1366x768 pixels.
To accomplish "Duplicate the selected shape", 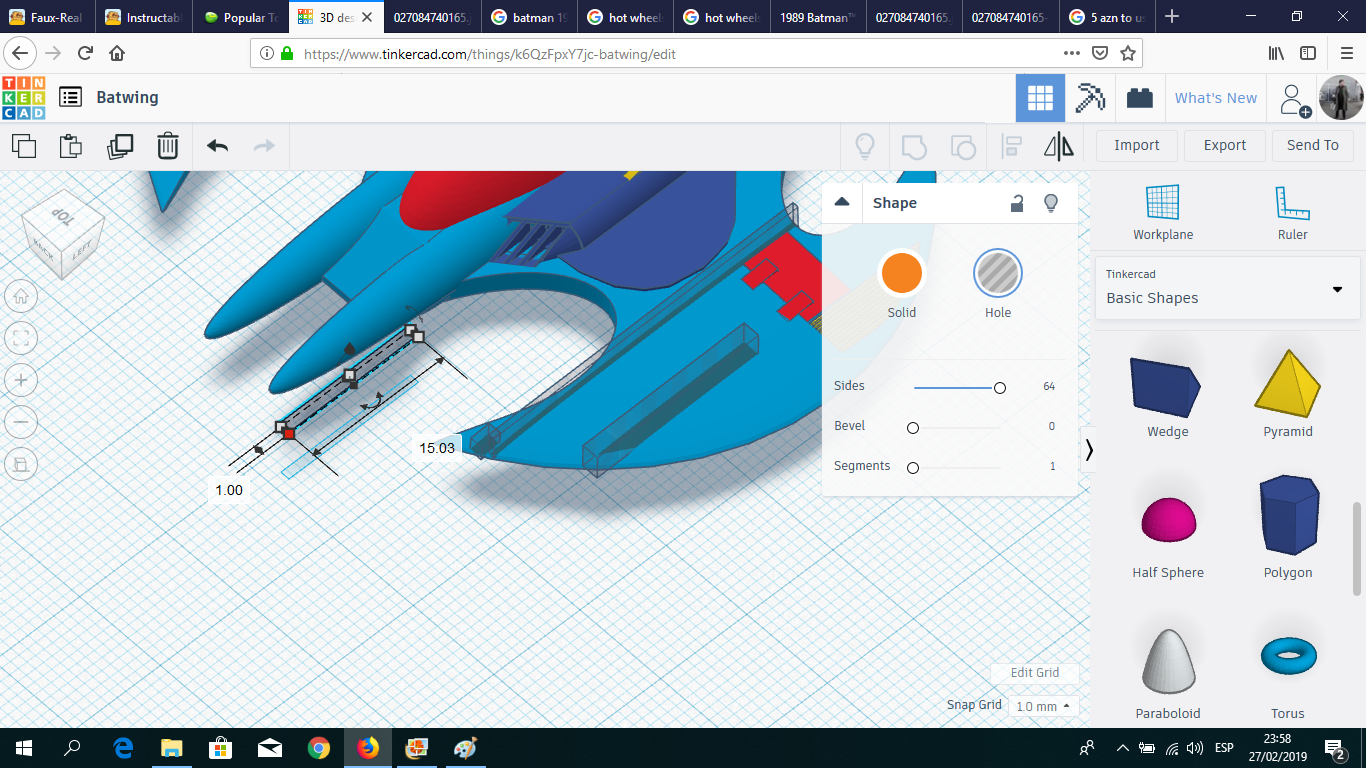I will (x=120, y=146).
